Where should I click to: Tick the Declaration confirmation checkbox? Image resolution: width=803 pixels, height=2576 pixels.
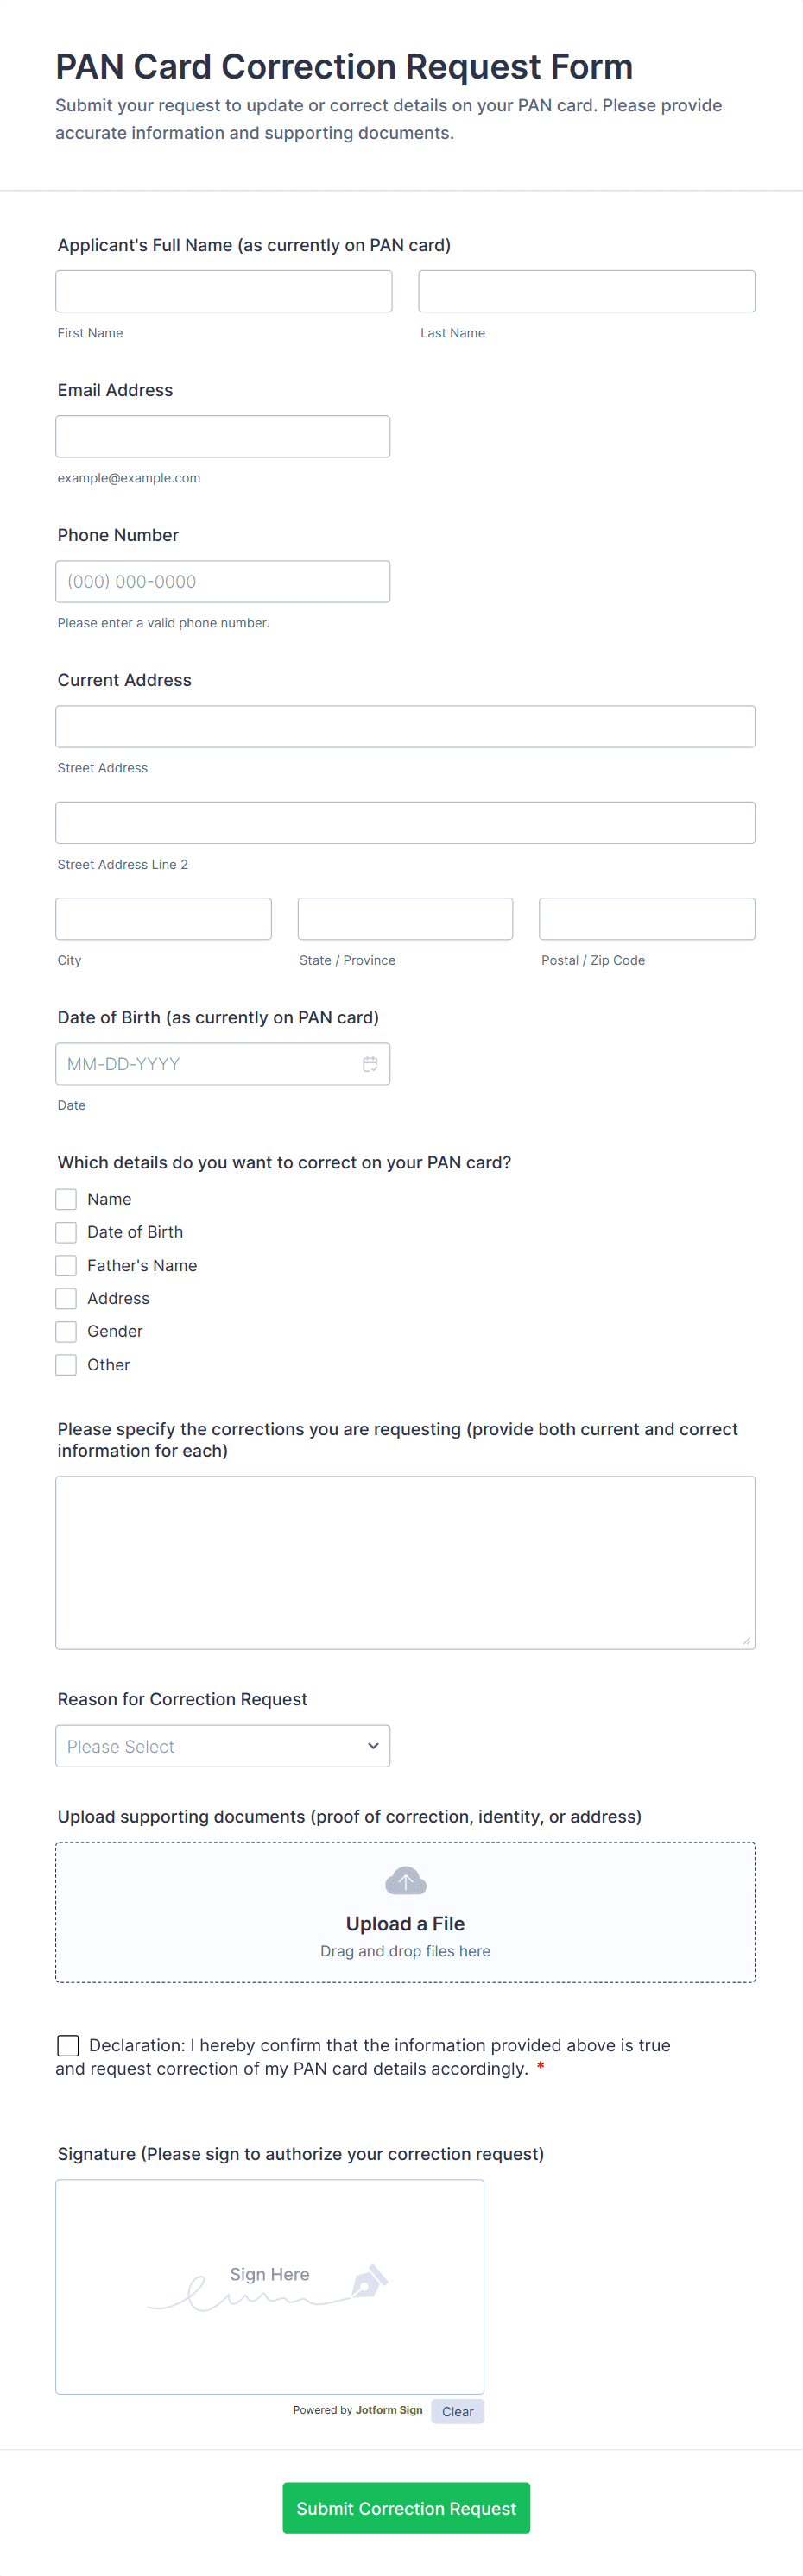(68, 2046)
